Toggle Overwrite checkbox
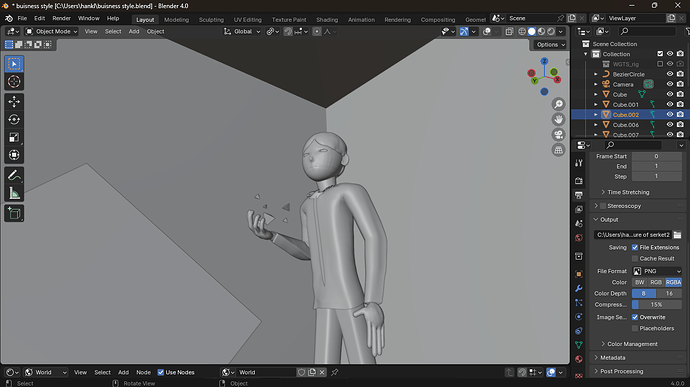The image size is (690, 387). [x=635, y=317]
